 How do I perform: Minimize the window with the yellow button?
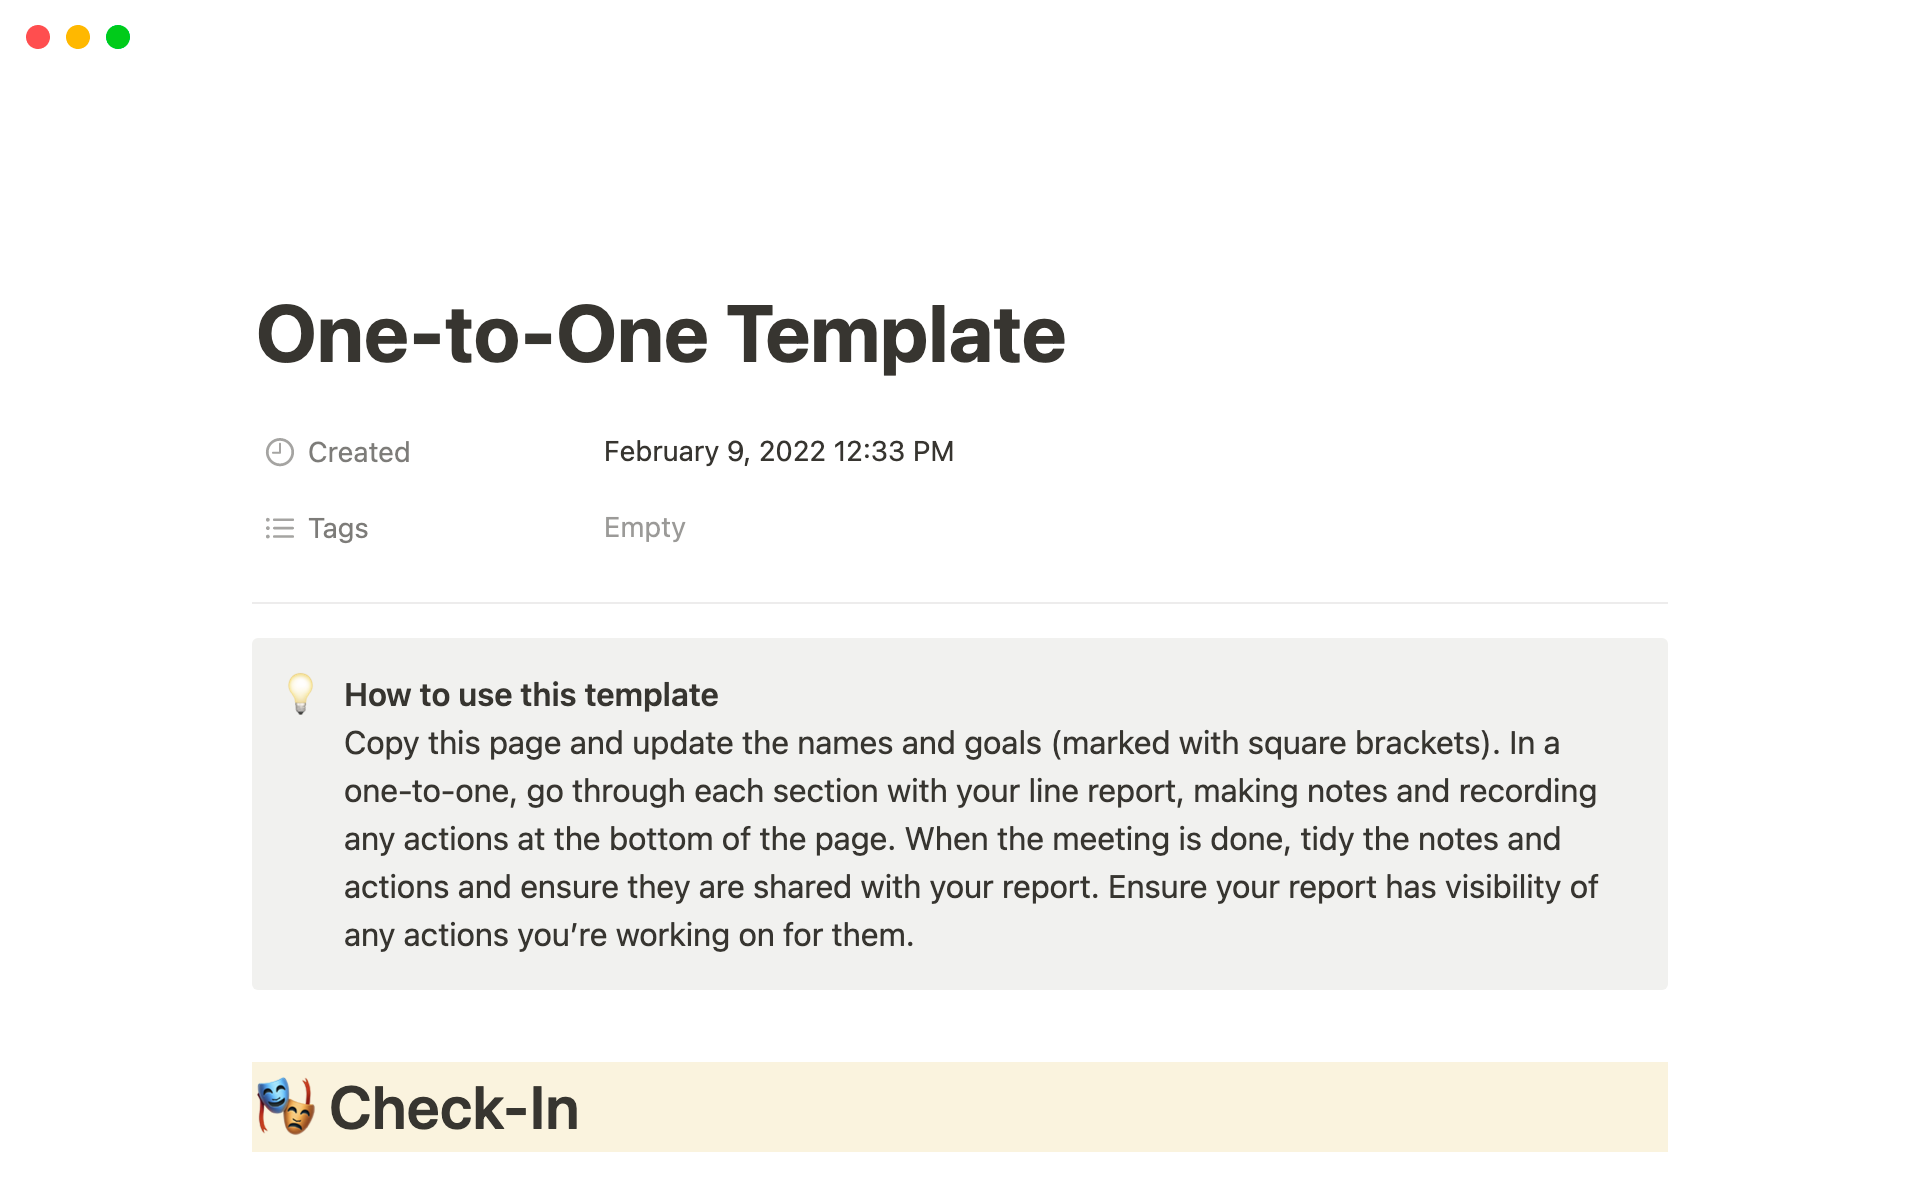pyautogui.click(x=78, y=37)
